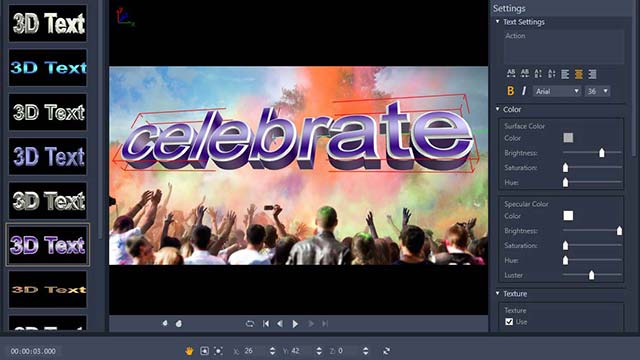Toggle Bold text formatting
640x360 pixels.
[x=510, y=91]
